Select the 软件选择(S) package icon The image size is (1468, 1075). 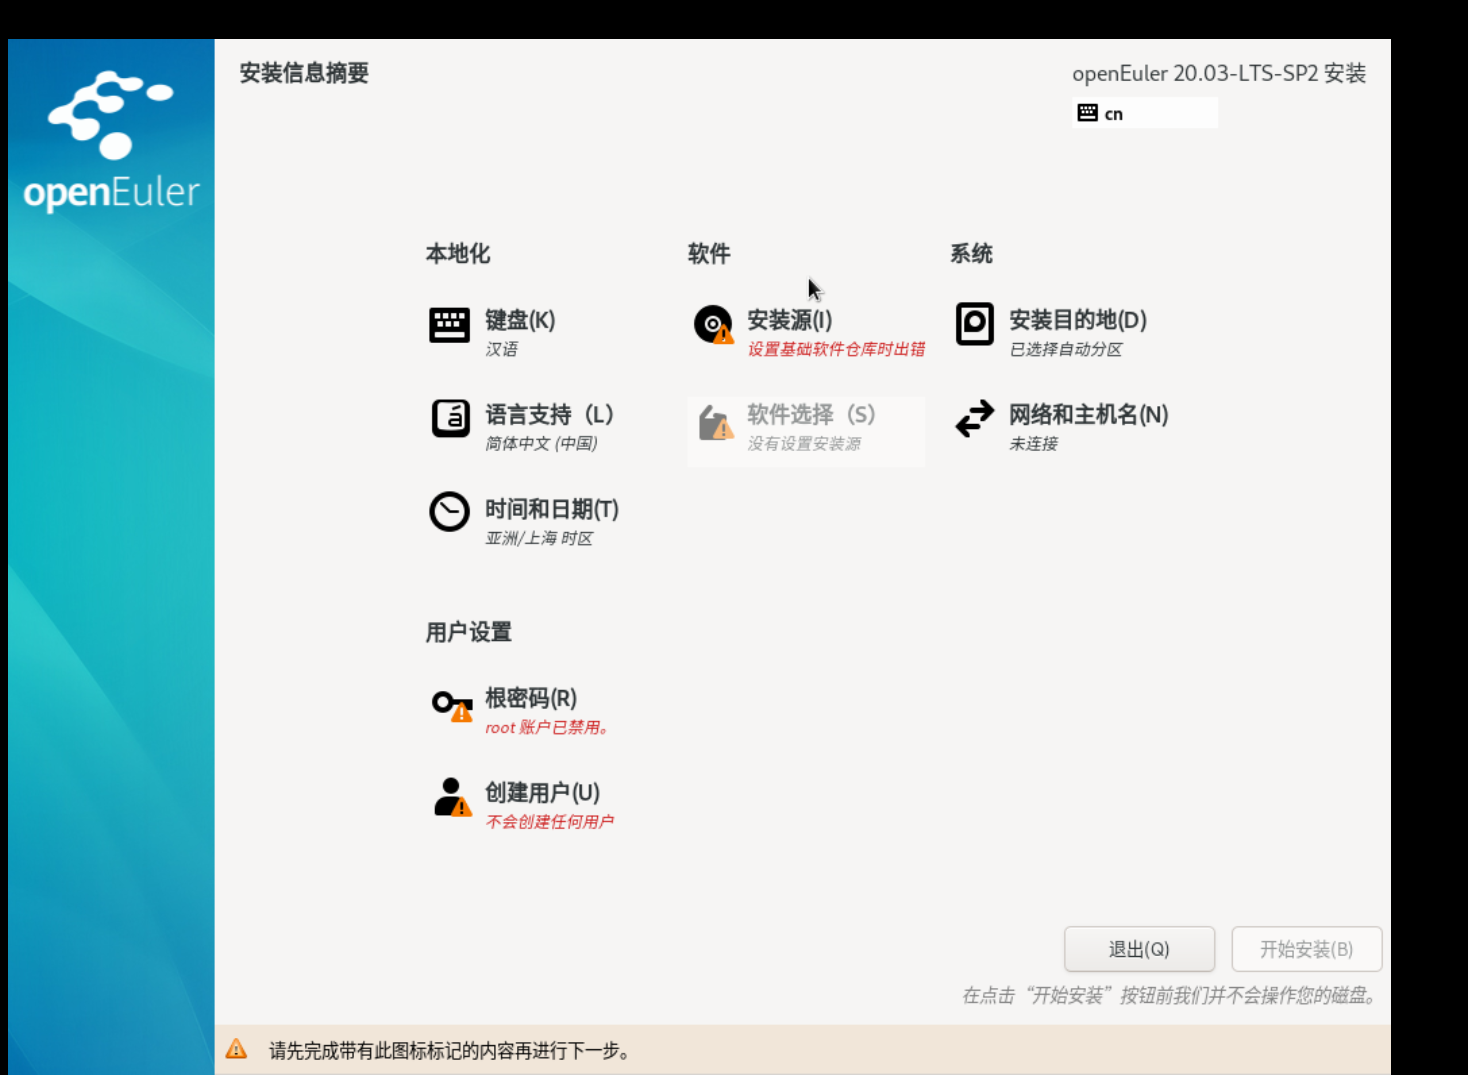click(715, 422)
